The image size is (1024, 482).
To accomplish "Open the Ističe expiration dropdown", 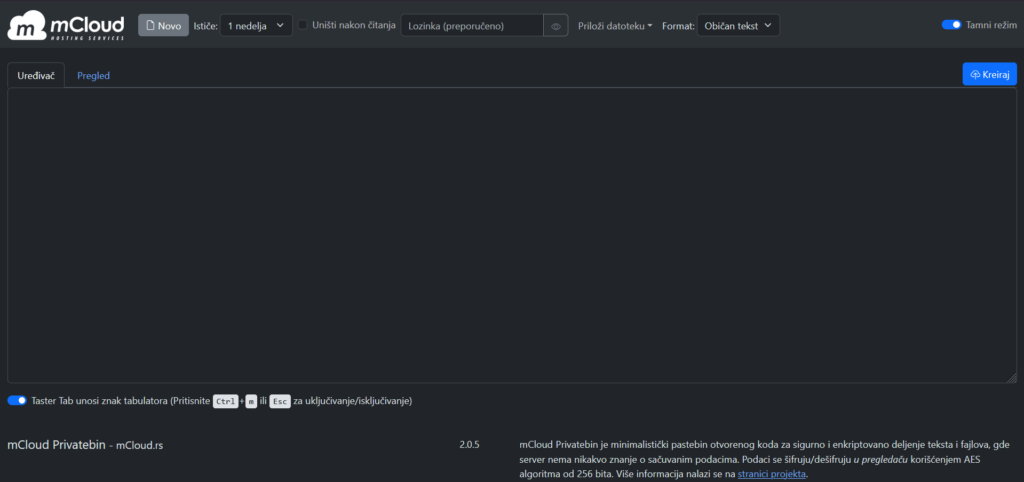I will click(x=256, y=25).
